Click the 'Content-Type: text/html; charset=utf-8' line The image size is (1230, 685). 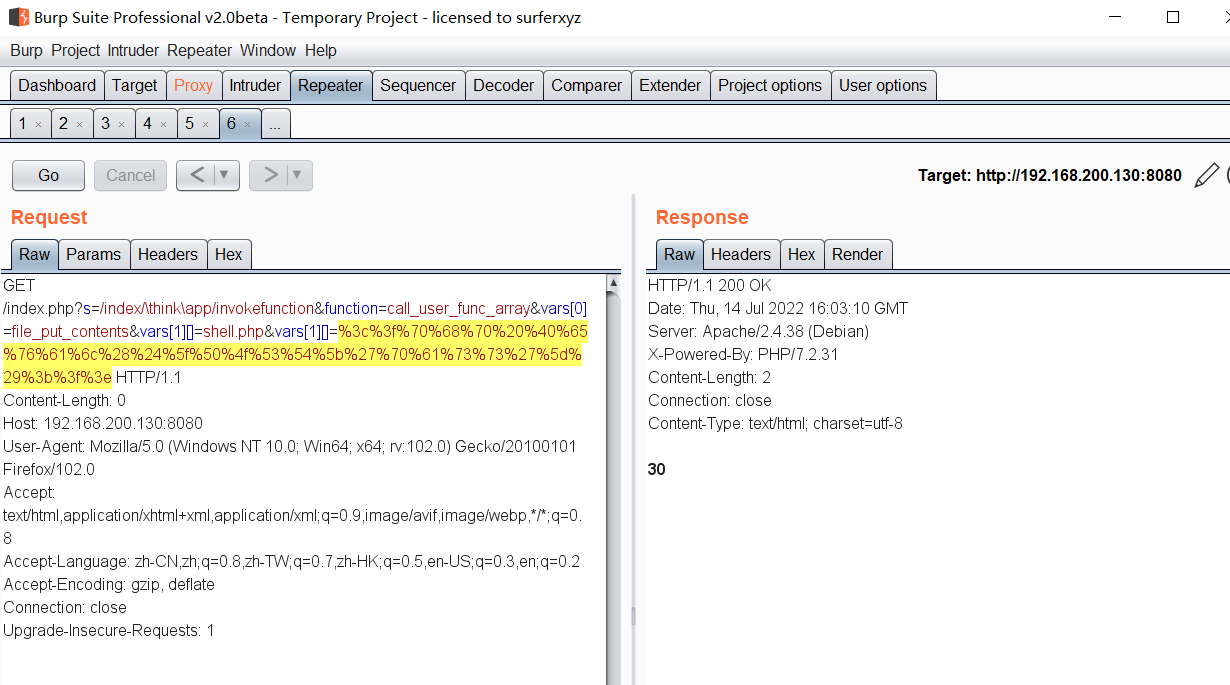[x=776, y=423]
